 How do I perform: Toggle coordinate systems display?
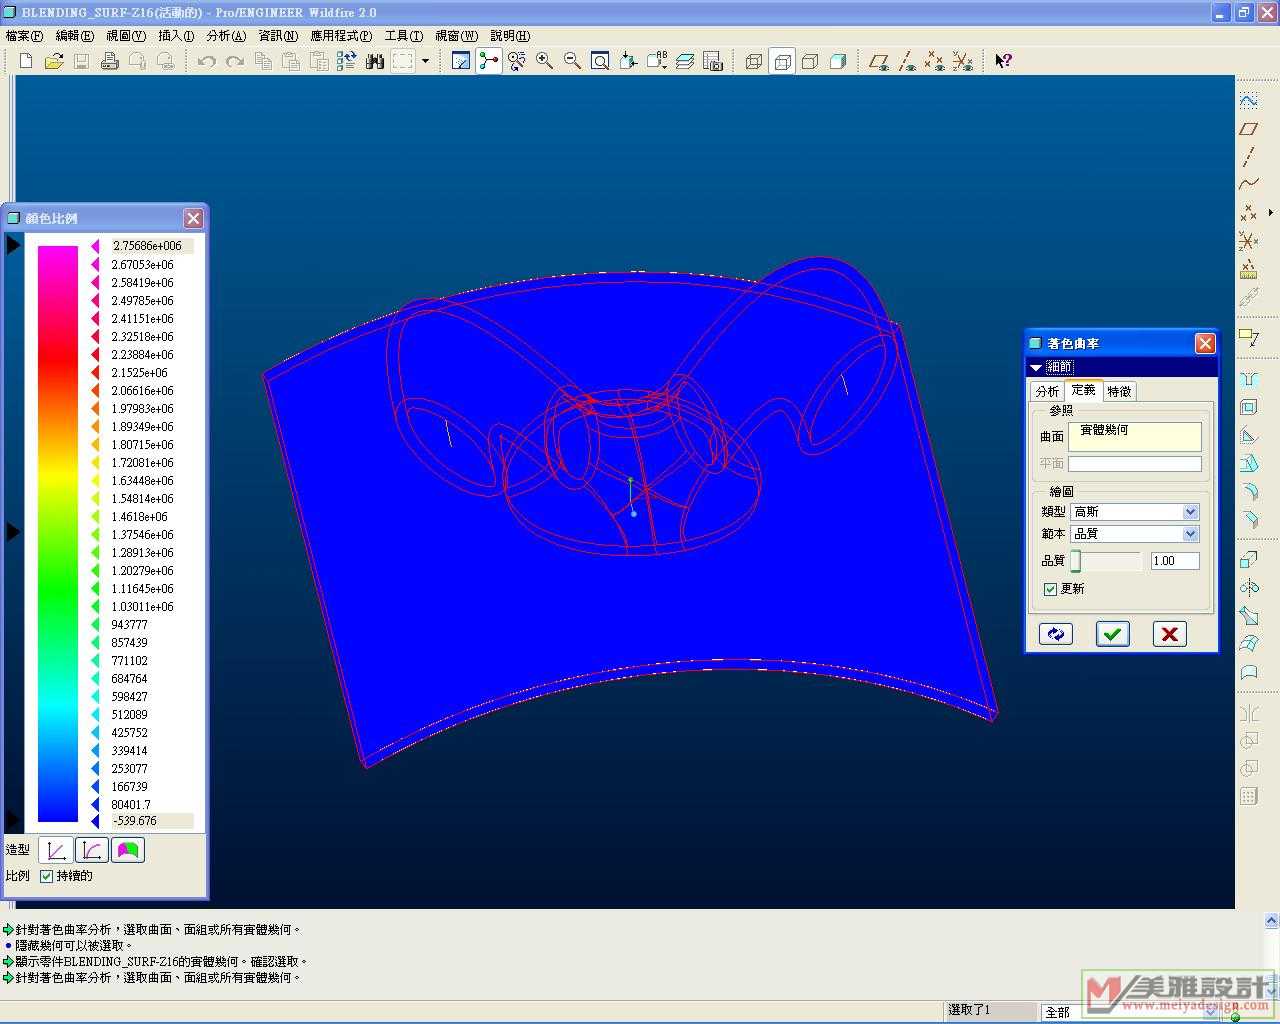(x=963, y=61)
